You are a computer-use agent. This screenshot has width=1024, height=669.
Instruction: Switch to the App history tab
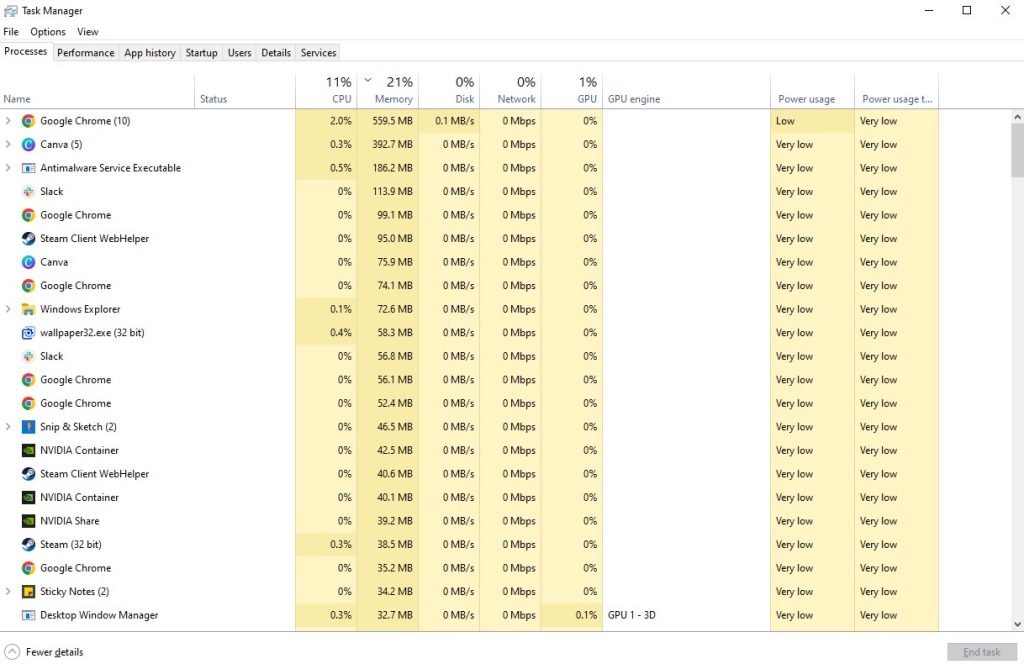150,53
